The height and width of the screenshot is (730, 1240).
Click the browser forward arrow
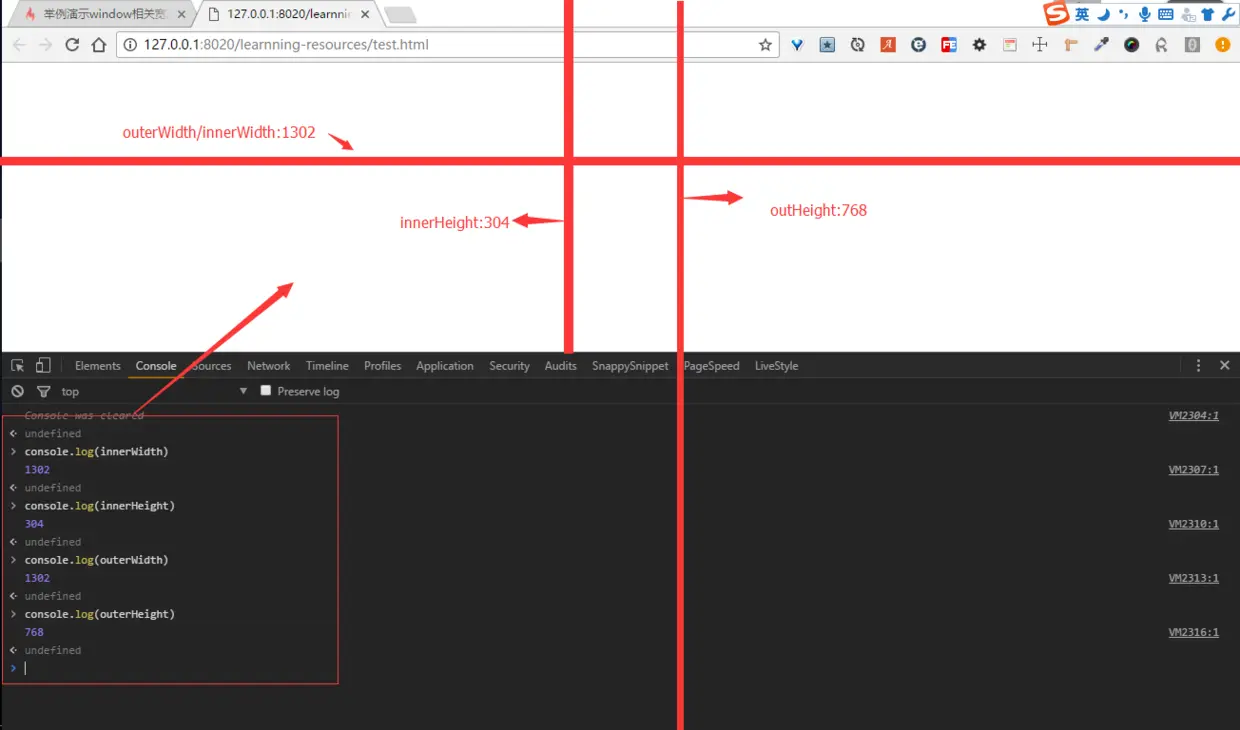pyautogui.click(x=45, y=45)
